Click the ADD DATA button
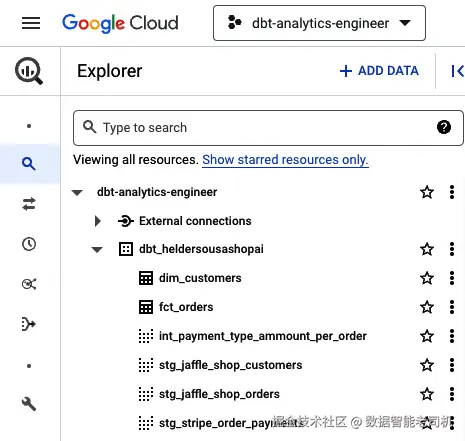This screenshot has width=465, height=441. 379,71
